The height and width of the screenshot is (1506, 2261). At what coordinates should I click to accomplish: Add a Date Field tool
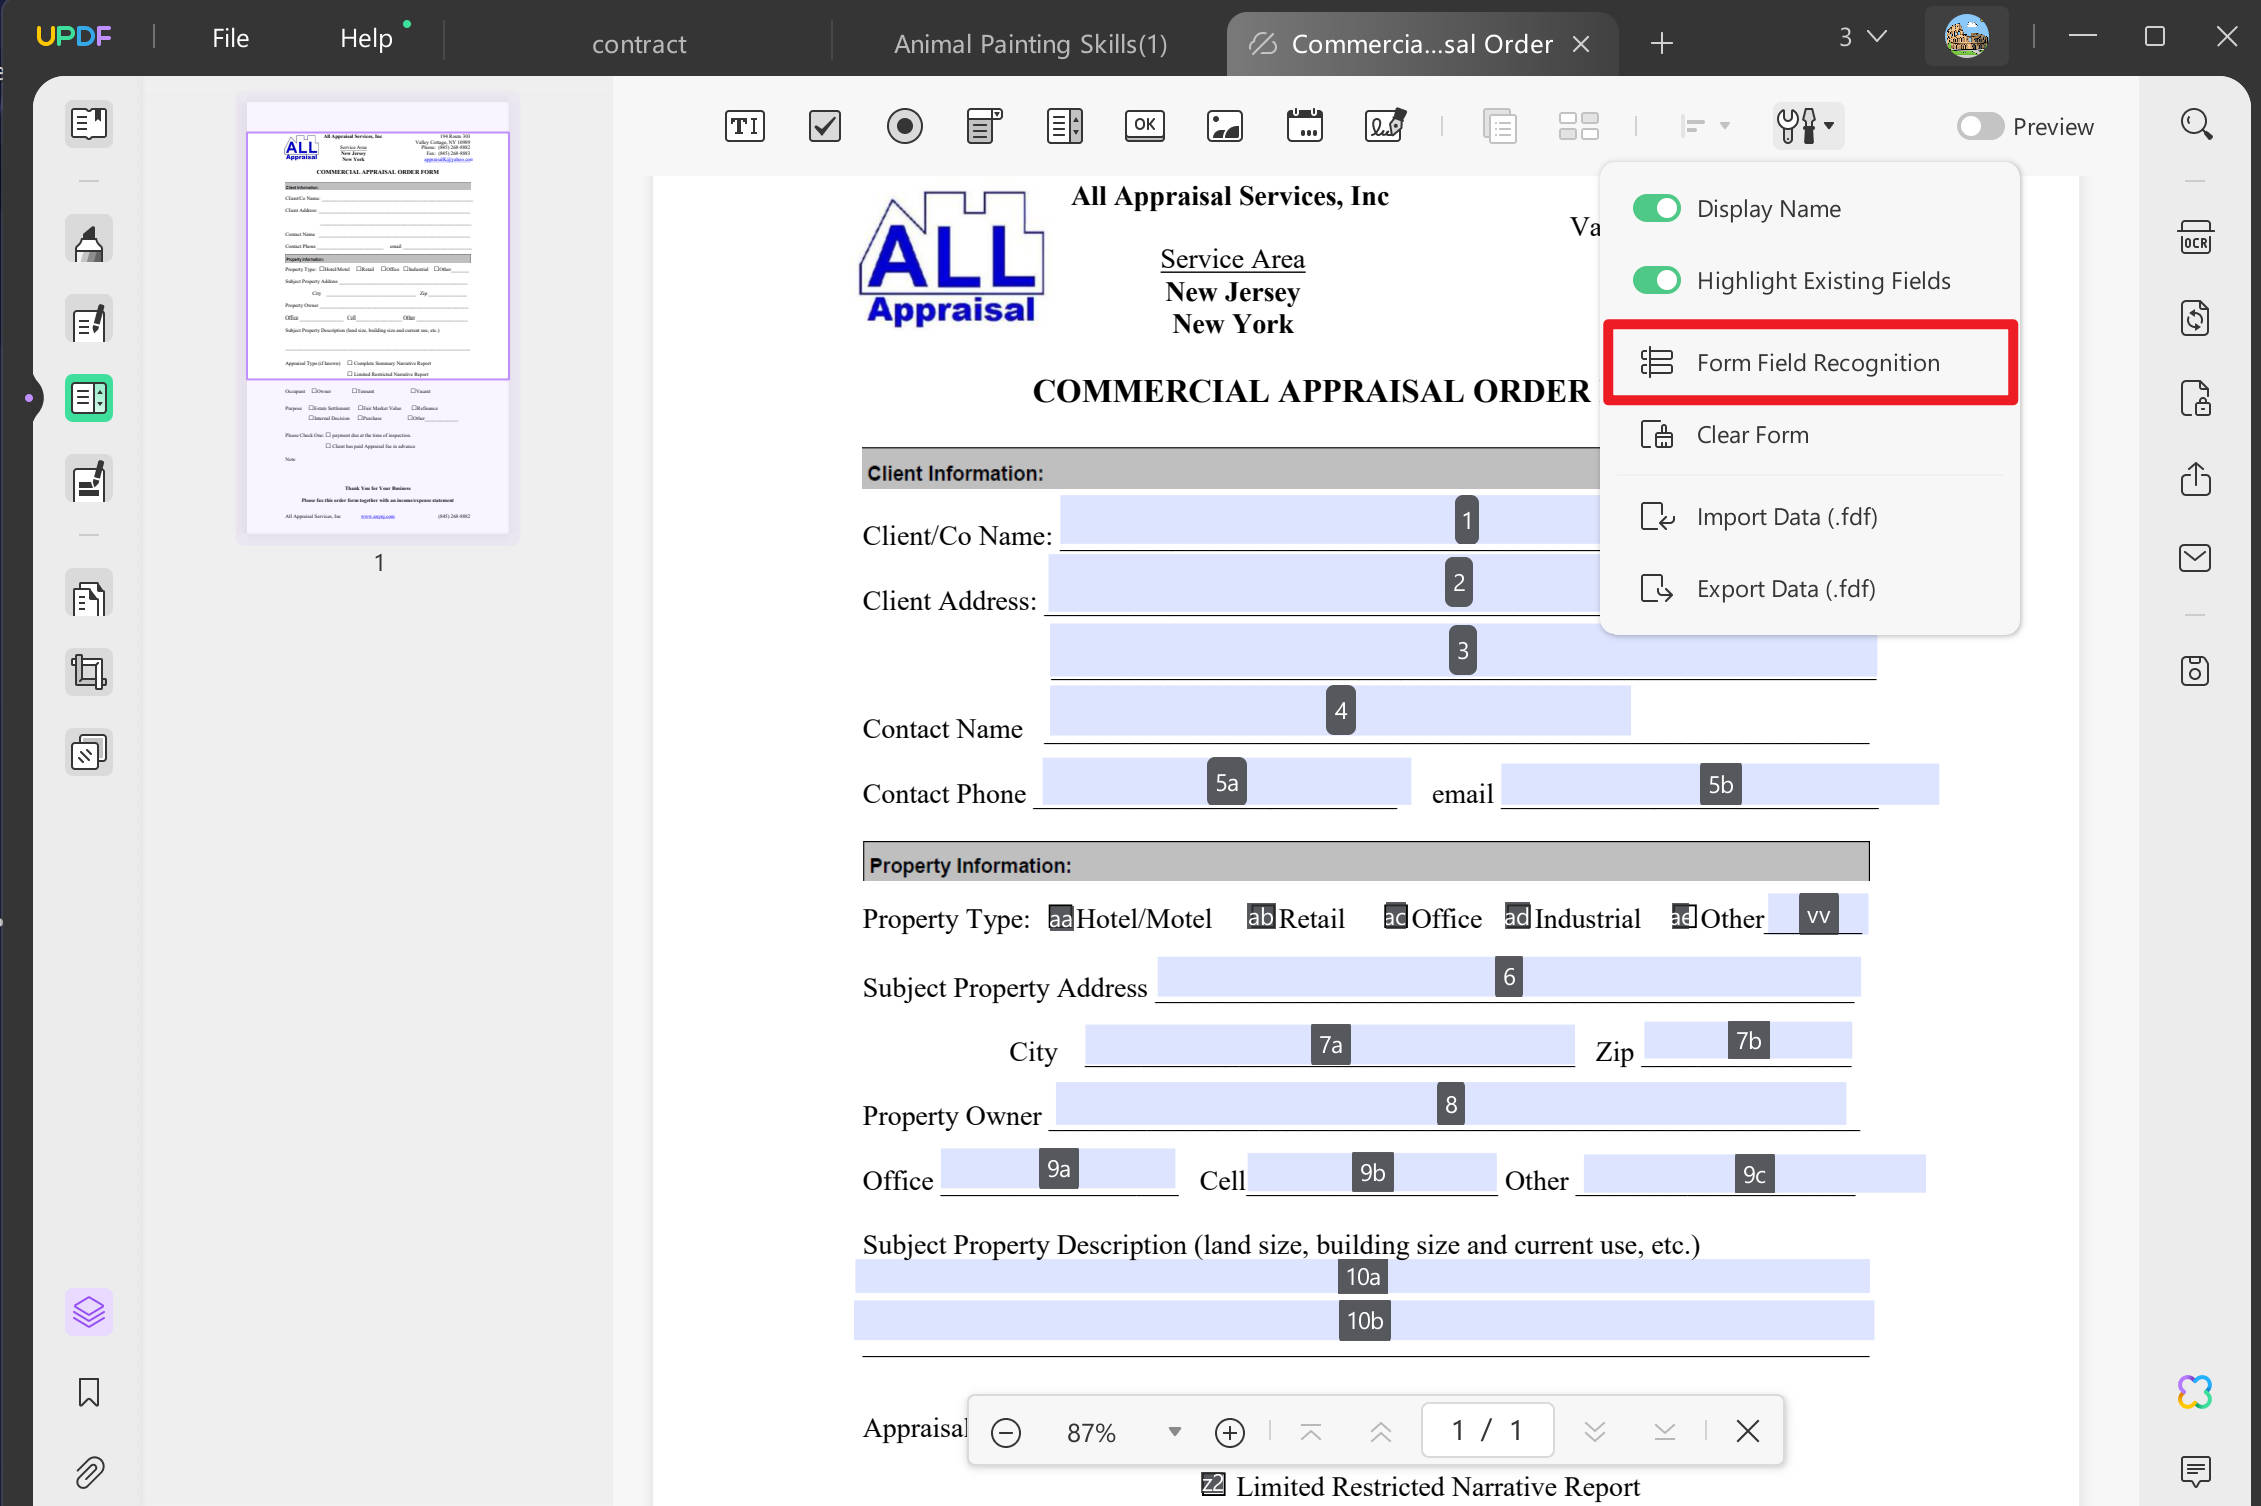(x=1304, y=126)
